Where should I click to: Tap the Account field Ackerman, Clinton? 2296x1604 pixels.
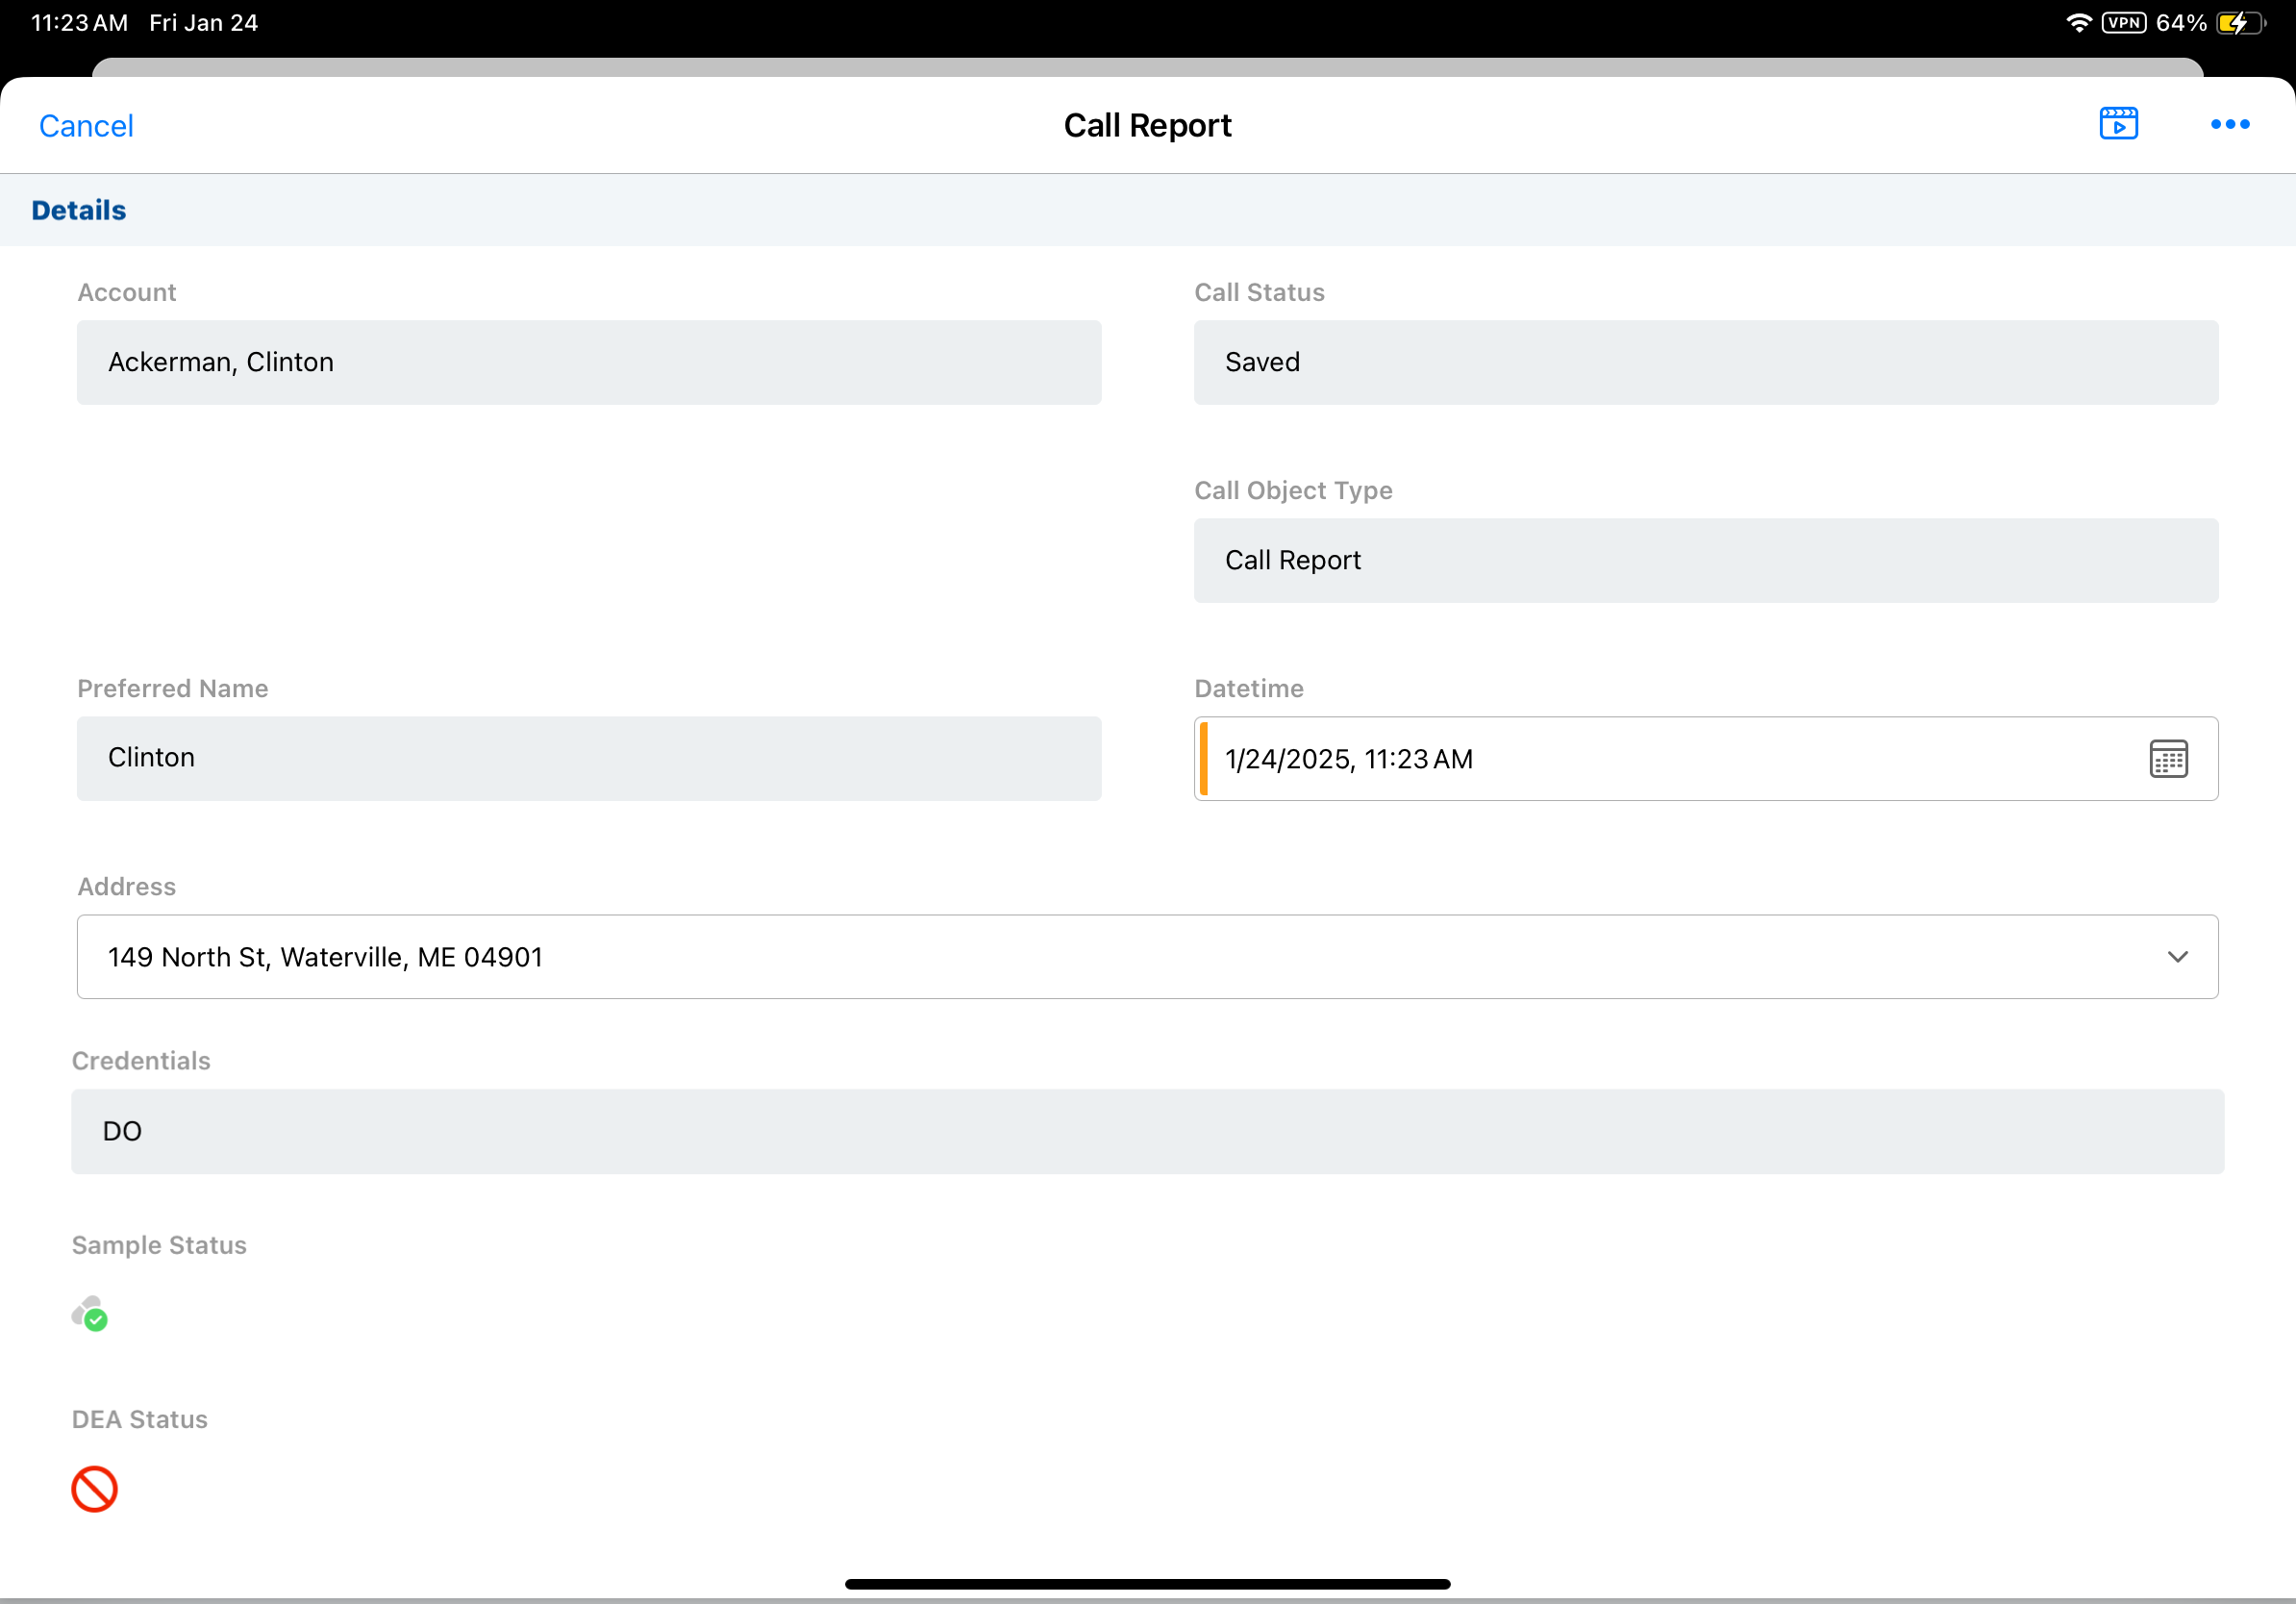click(x=589, y=362)
